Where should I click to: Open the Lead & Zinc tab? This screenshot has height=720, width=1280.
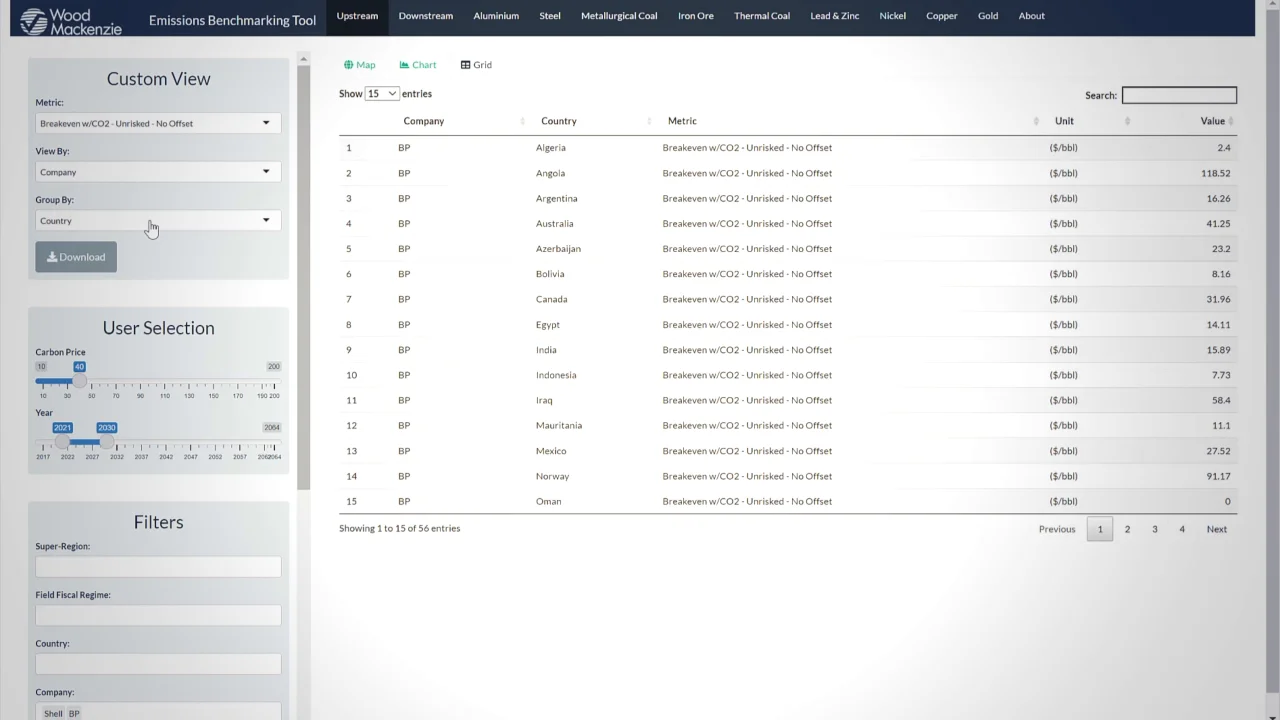pos(835,16)
